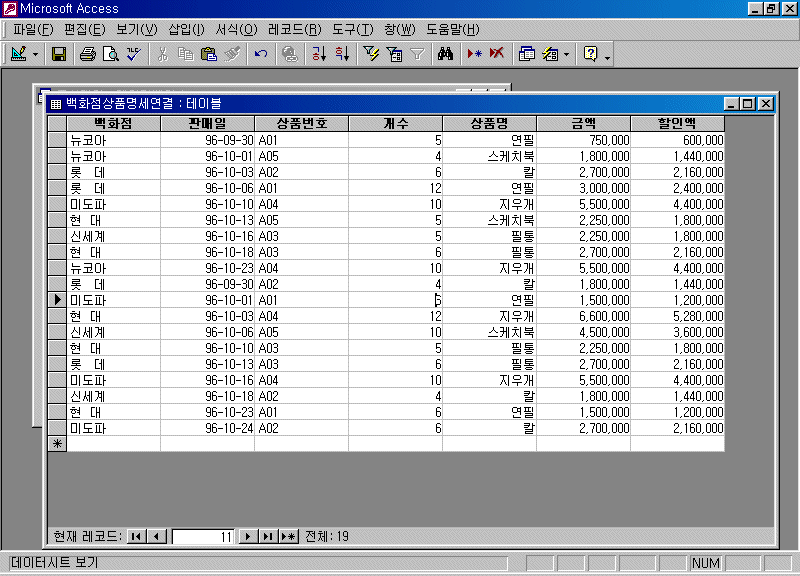This screenshot has height=576, width=800.
Task: Open the 삽입(I) menu
Action: [x=186, y=30]
